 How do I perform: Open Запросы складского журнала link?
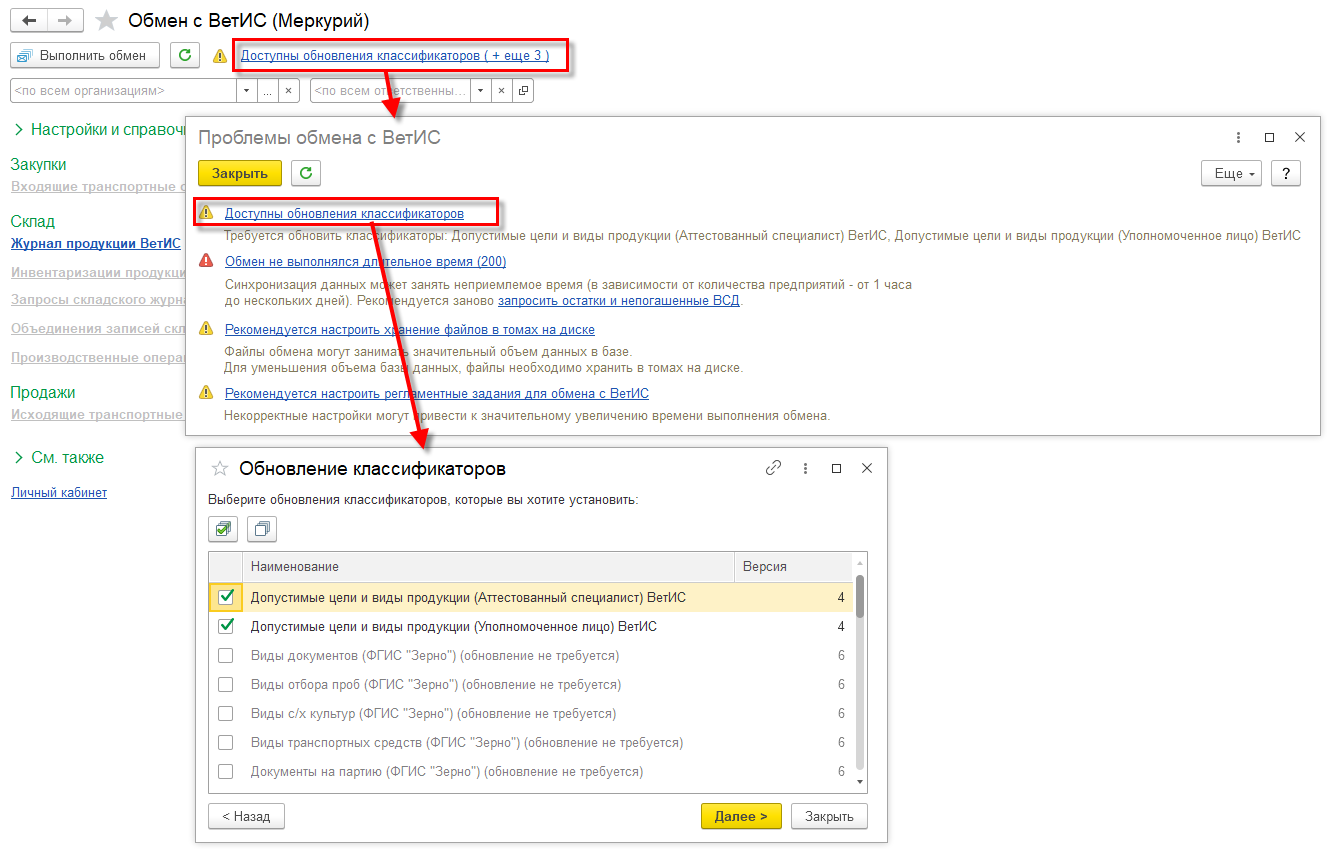click(x=97, y=300)
